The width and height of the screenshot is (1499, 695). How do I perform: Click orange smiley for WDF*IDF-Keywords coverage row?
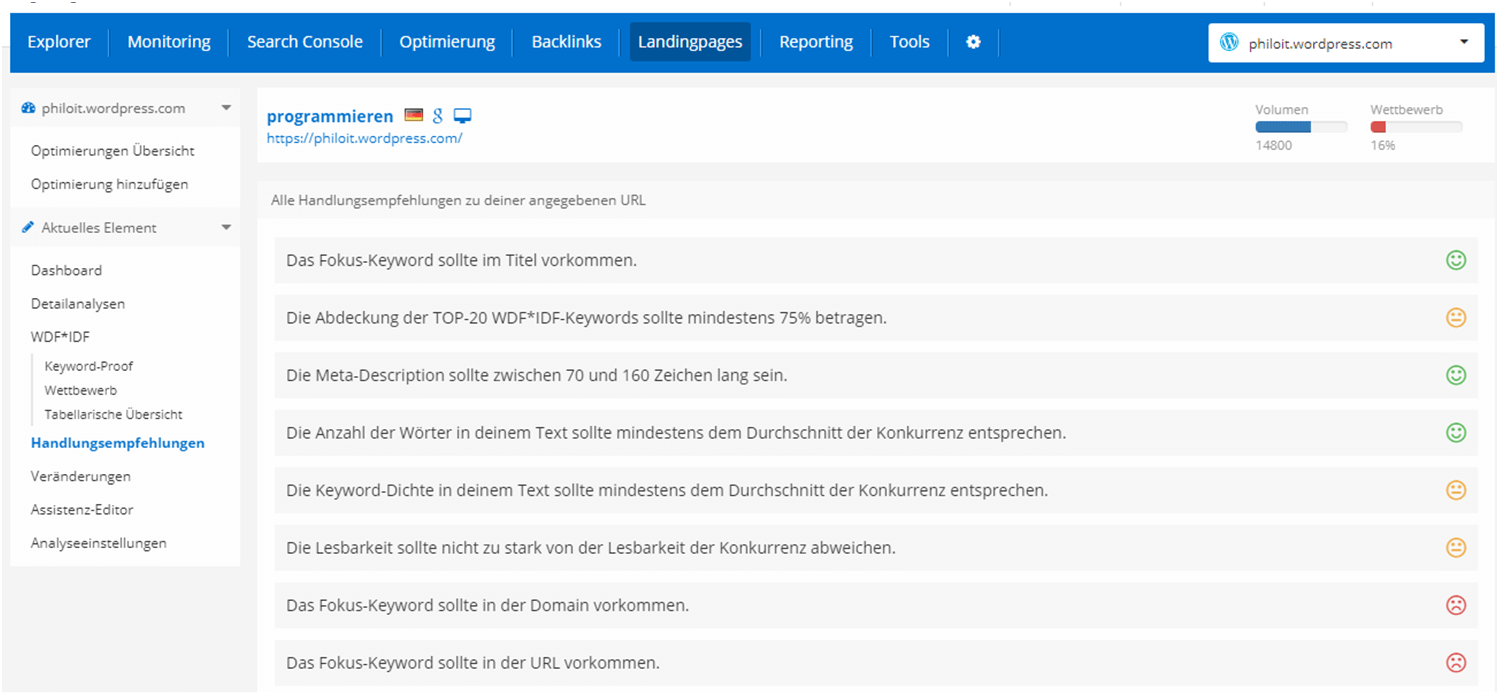pos(1455,318)
